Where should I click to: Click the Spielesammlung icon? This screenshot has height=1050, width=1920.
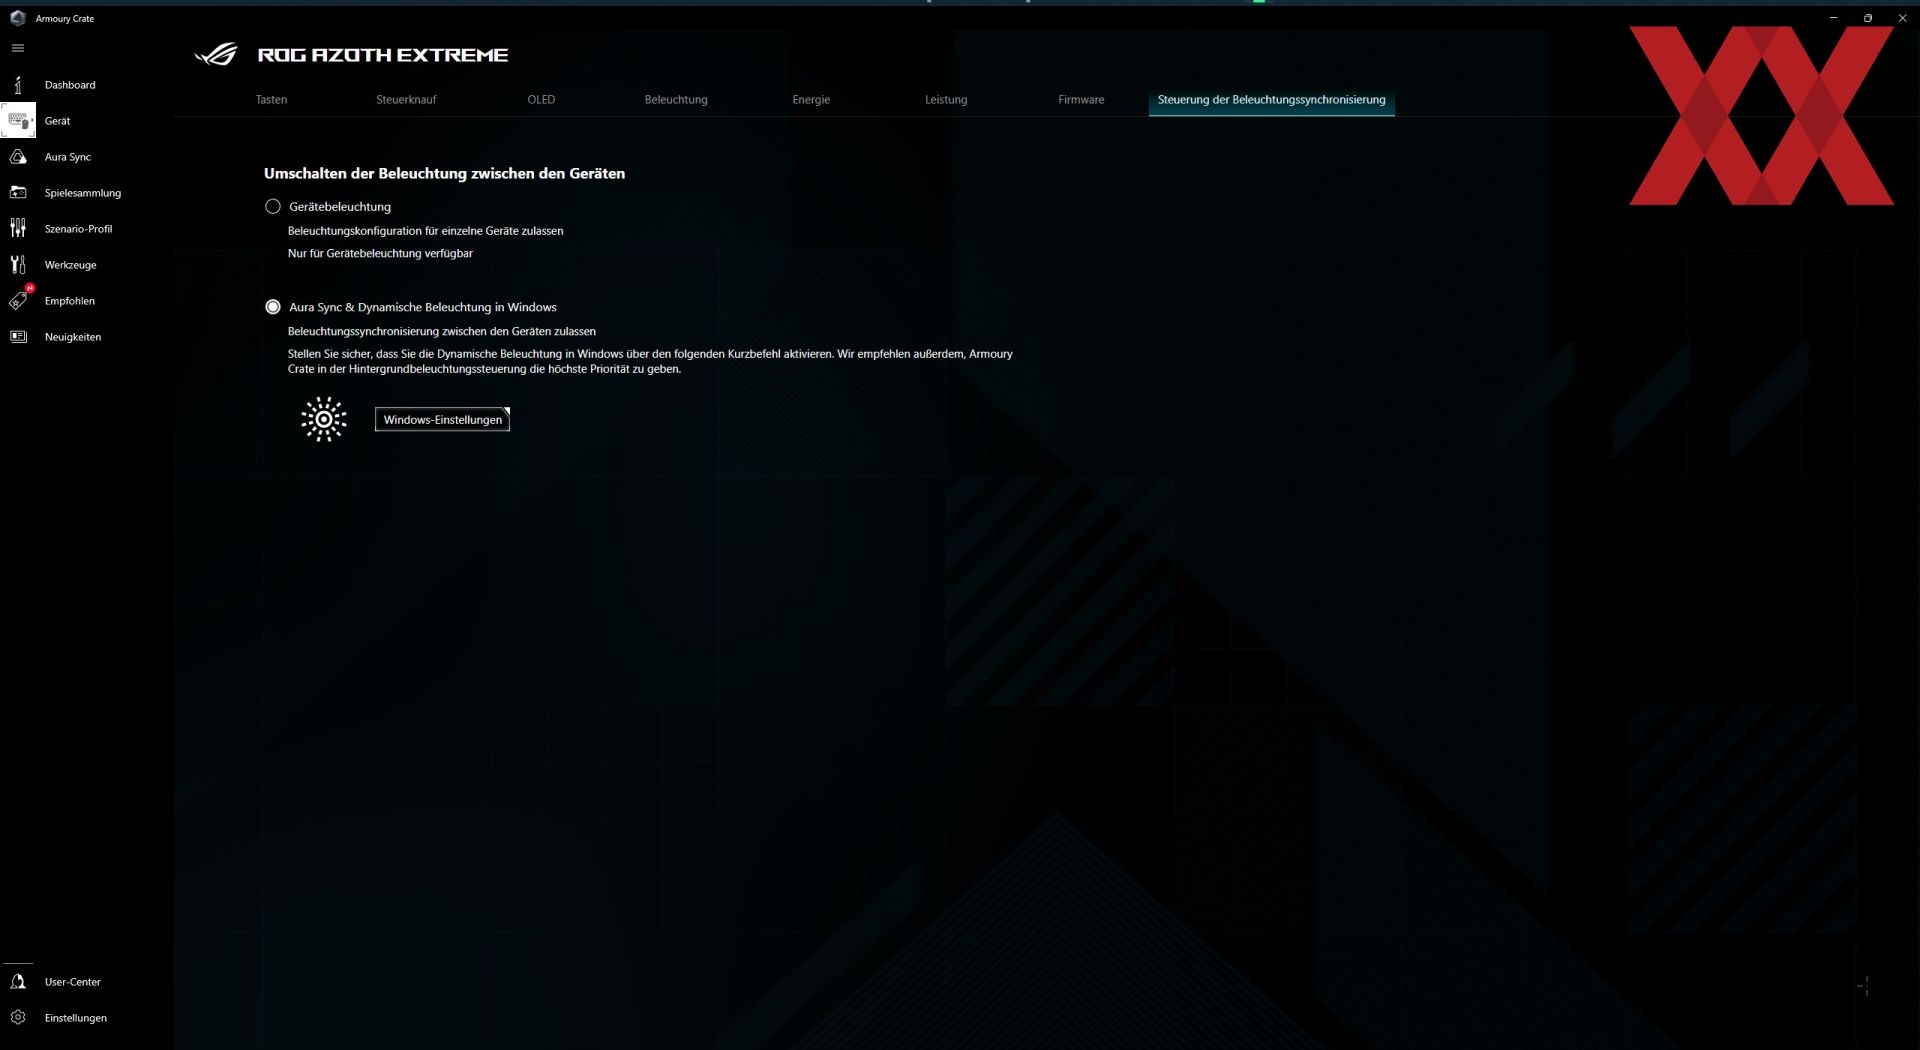coord(18,193)
